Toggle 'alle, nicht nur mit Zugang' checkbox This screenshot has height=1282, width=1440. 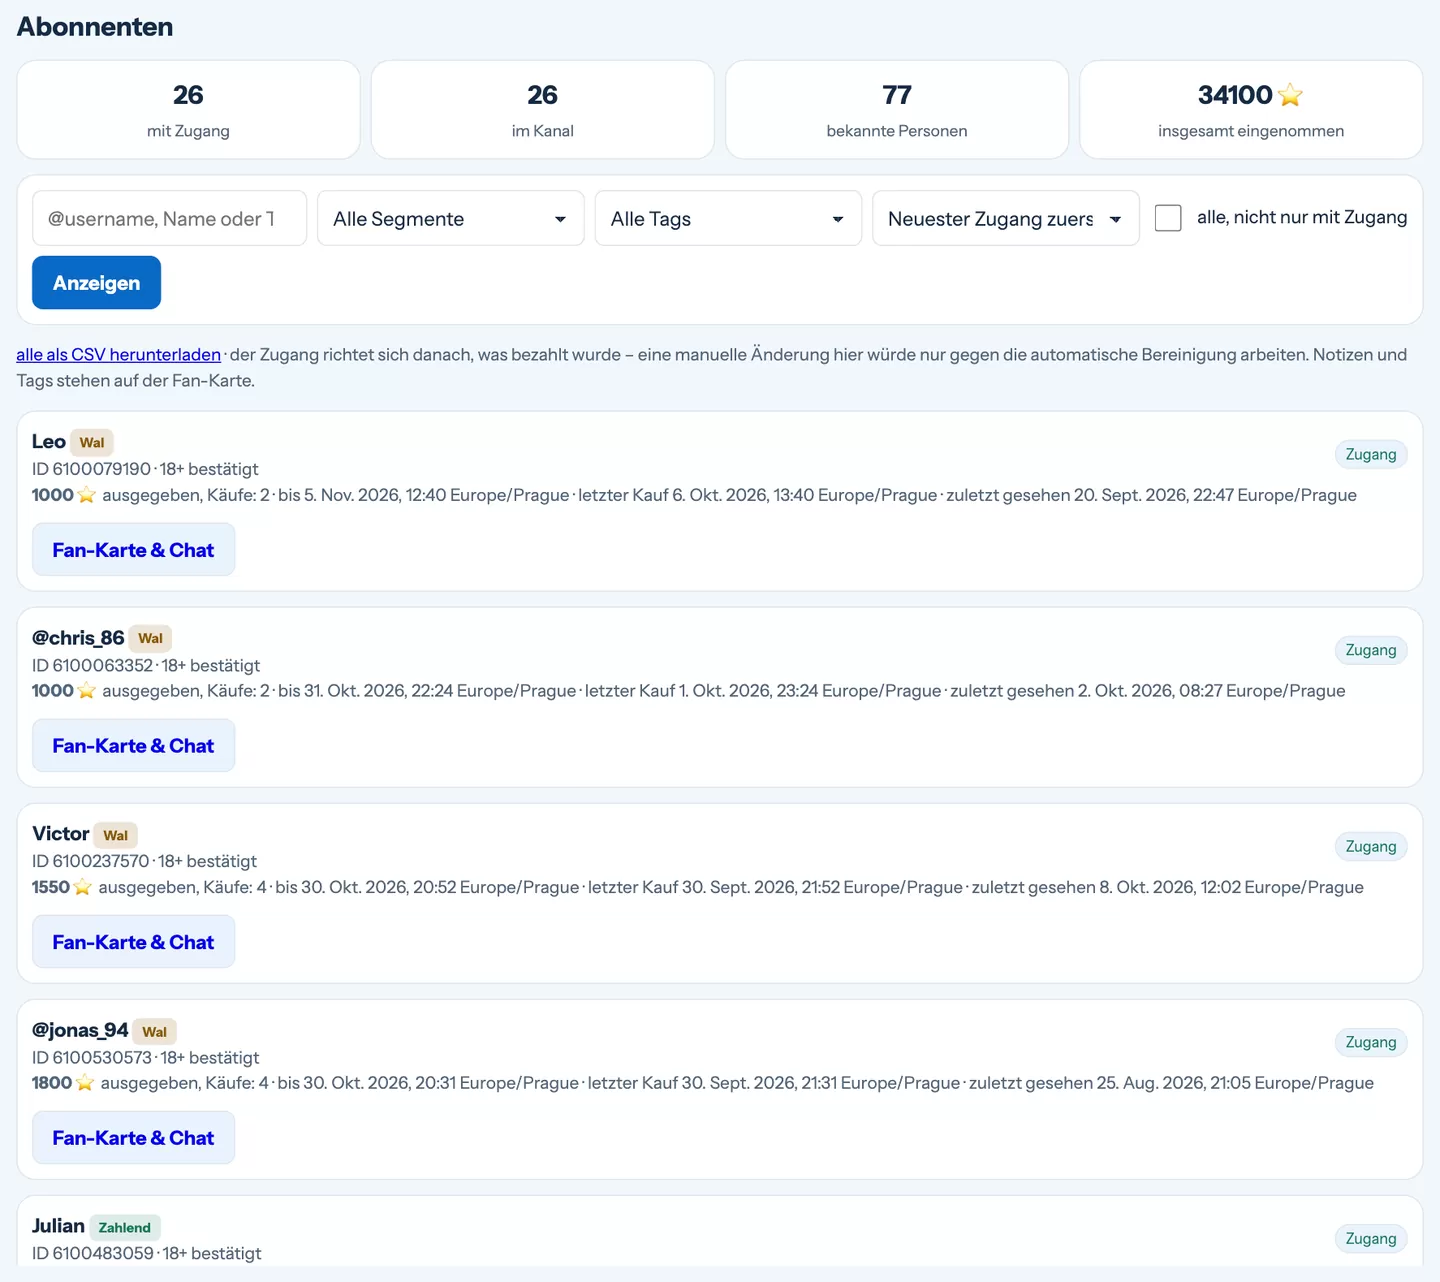[1168, 218]
